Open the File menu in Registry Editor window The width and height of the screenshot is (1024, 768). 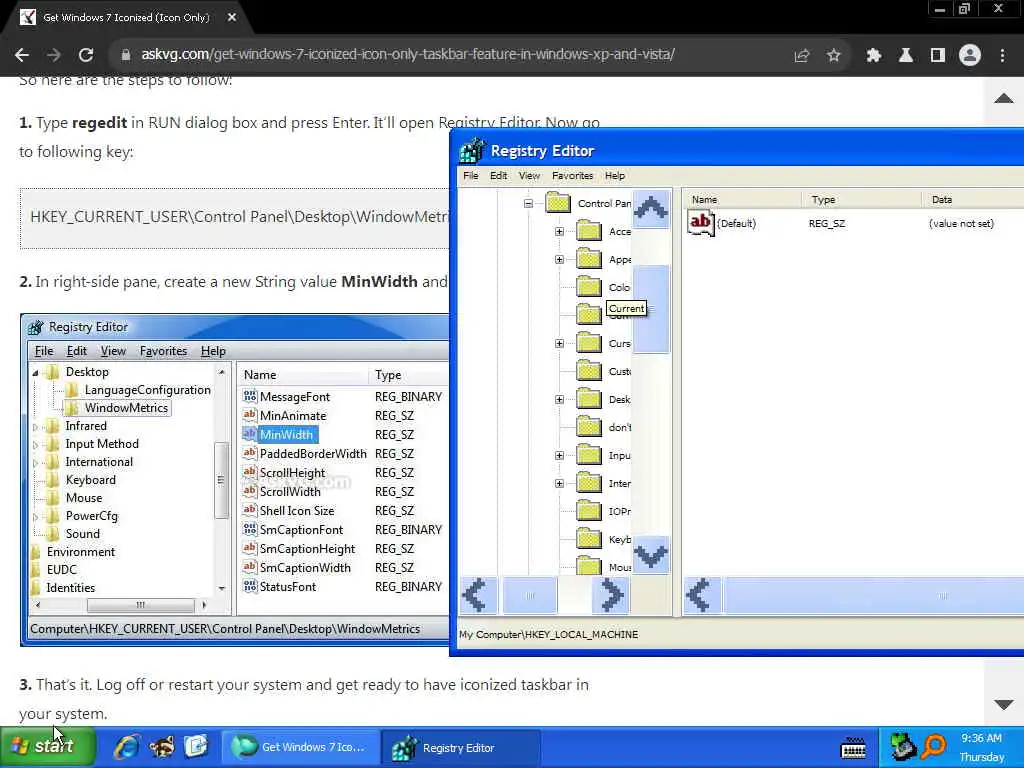coord(470,176)
